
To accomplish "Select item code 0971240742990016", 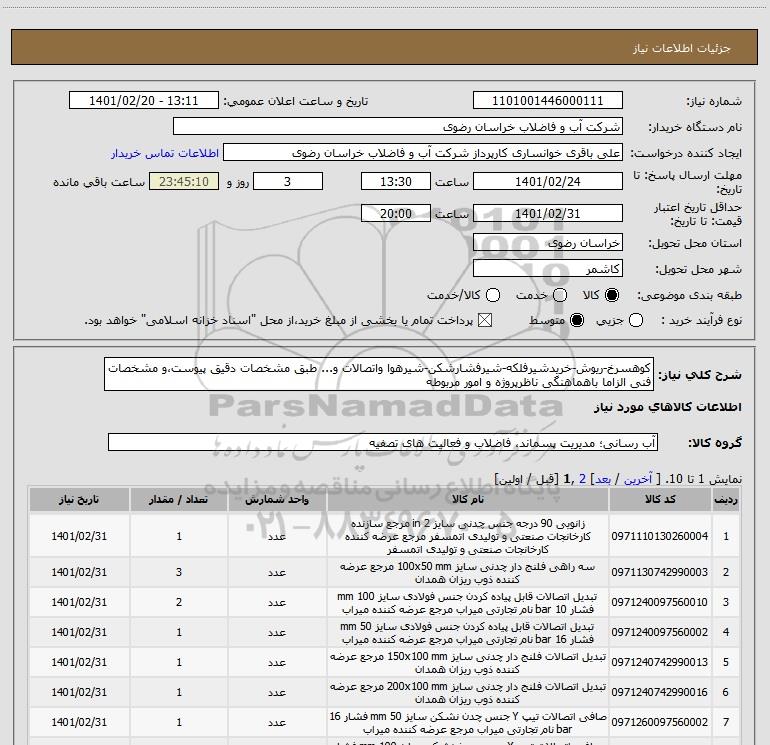I will coord(660,692).
